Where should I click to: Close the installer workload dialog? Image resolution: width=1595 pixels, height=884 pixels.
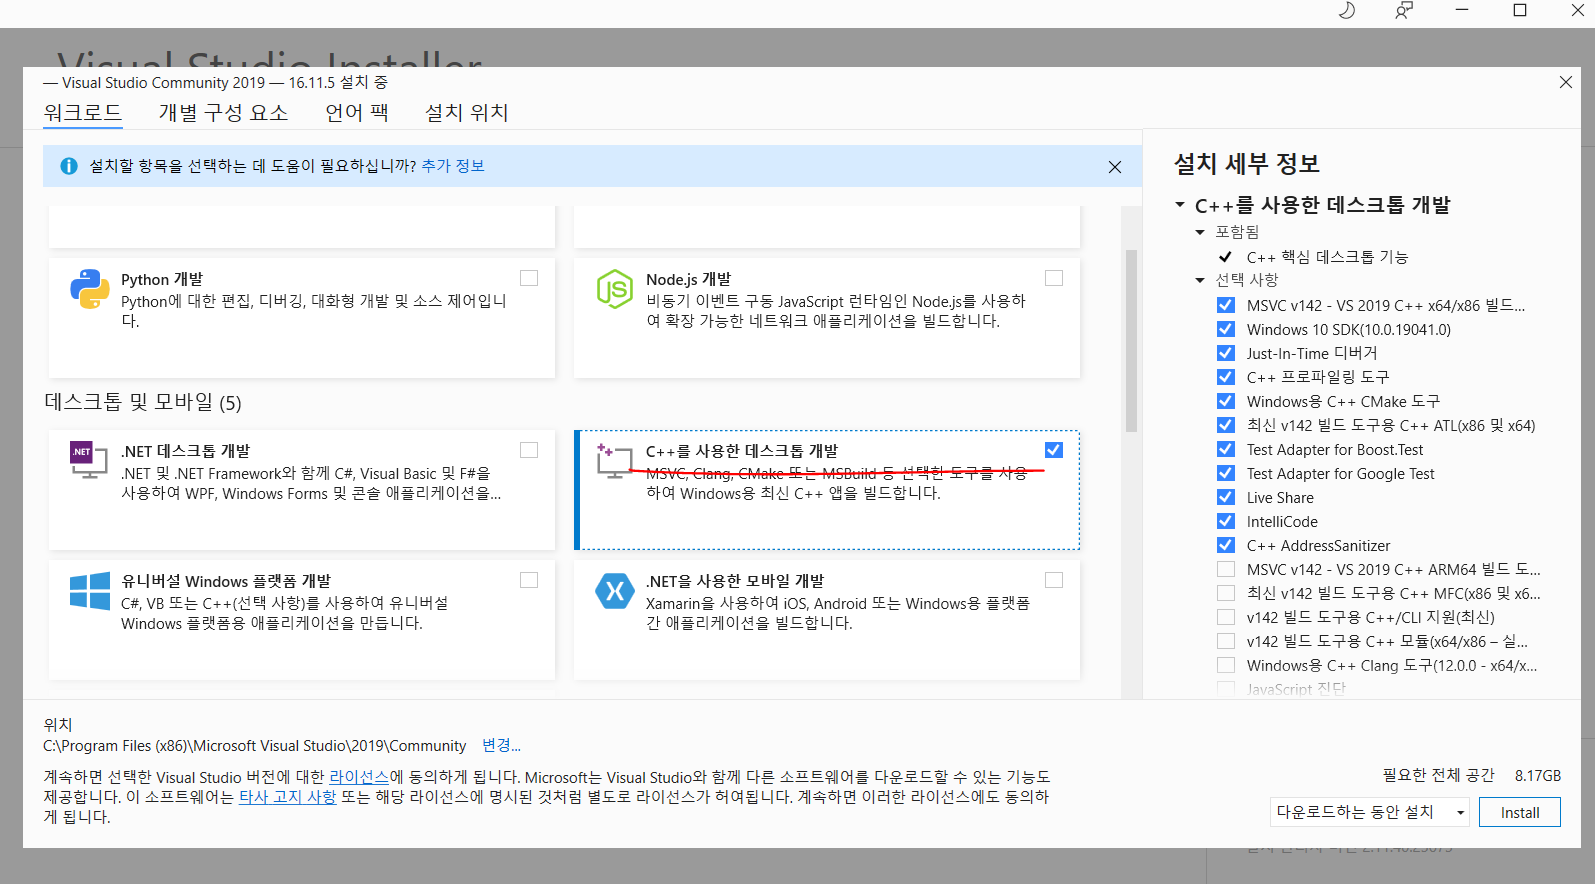coord(1566,82)
